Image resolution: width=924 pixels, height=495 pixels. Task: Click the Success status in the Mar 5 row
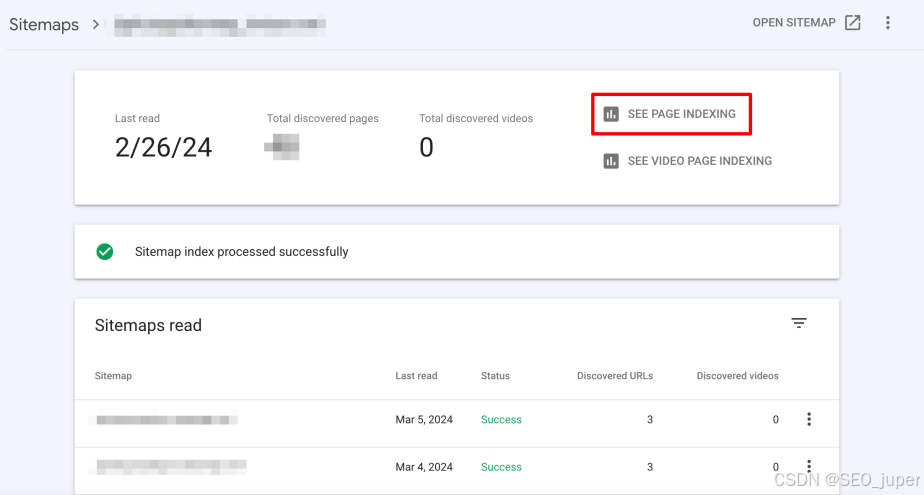(501, 420)
